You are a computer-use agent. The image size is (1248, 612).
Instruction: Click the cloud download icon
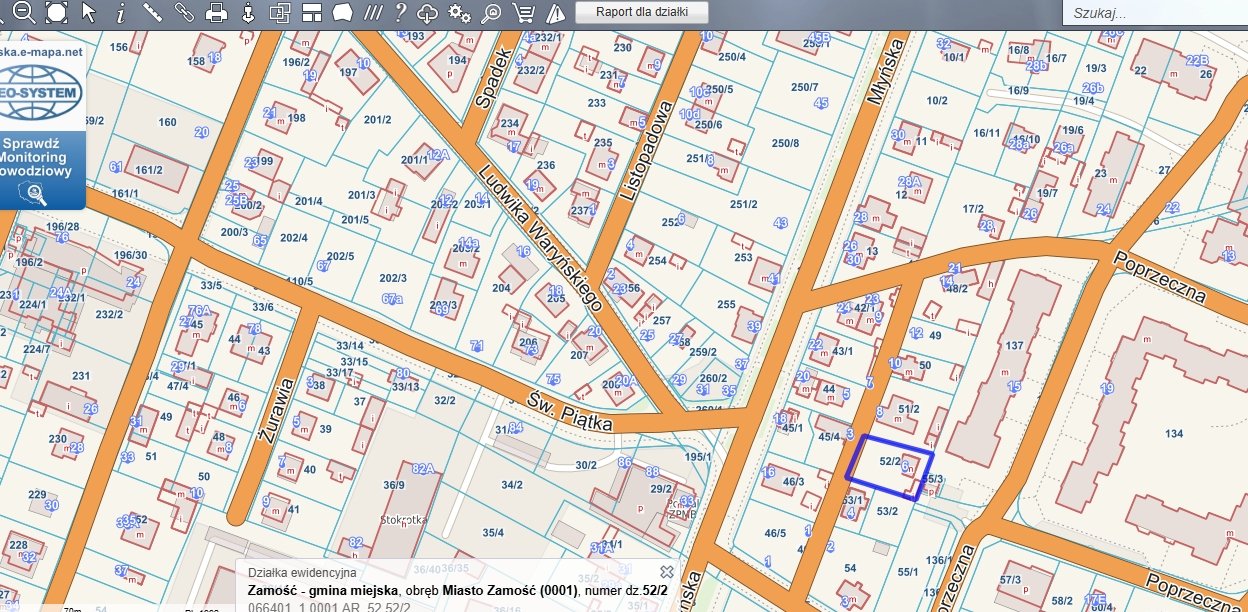coord(428,12)
